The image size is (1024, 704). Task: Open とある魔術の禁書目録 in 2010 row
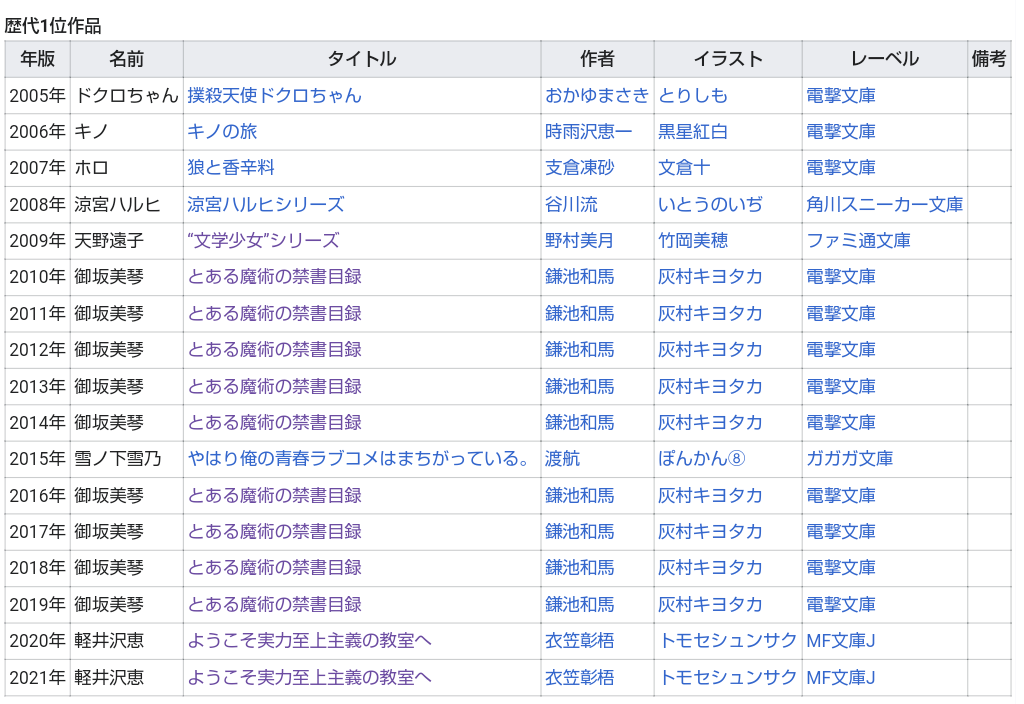point(275,277)
